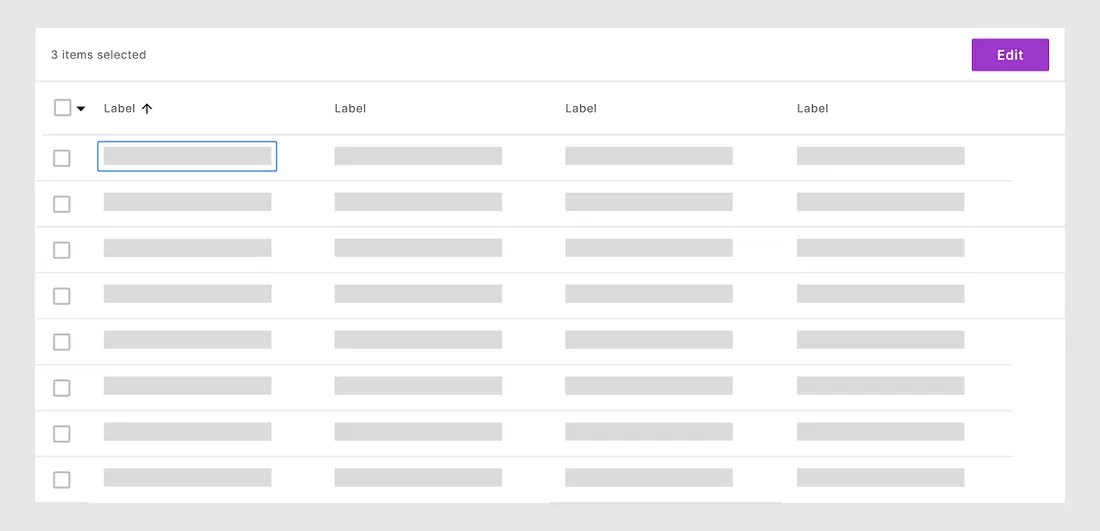Check the seventh row's checkbox
Viewport: 1100px width, 531px height.
click(x=62, y=434)
